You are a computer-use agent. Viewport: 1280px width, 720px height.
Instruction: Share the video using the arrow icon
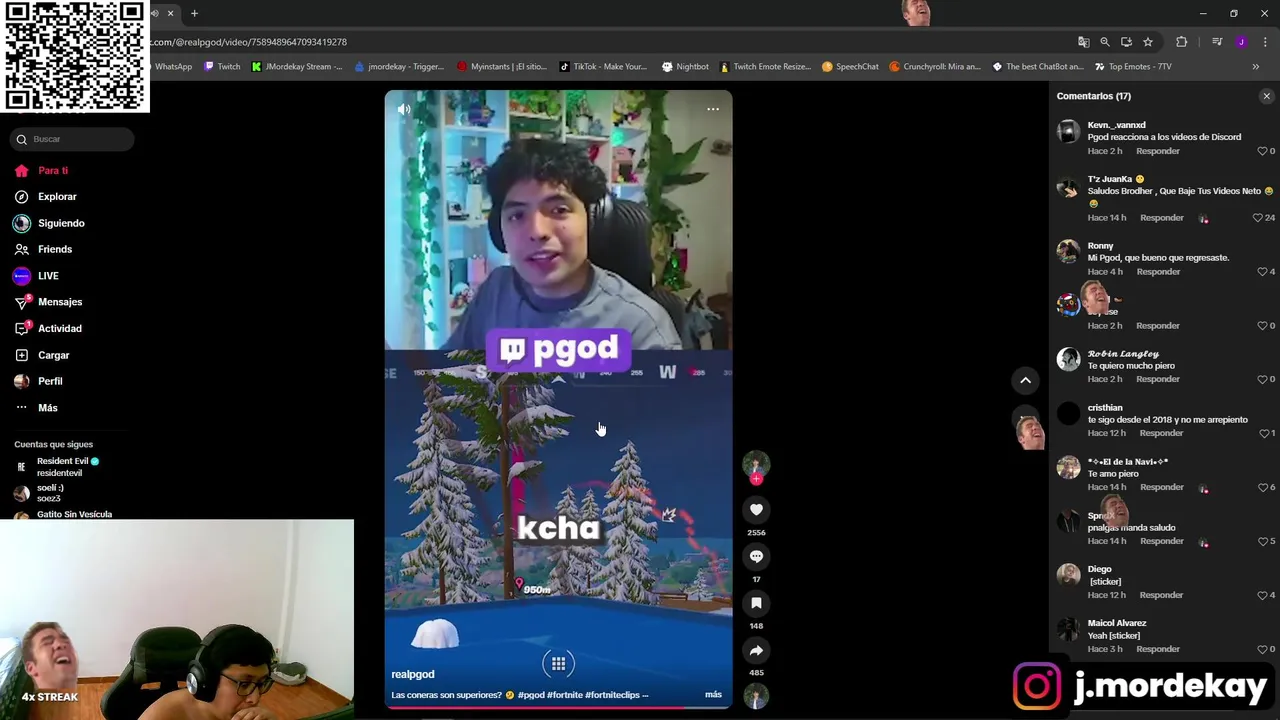pyautogui.click(x=756, y=650)
